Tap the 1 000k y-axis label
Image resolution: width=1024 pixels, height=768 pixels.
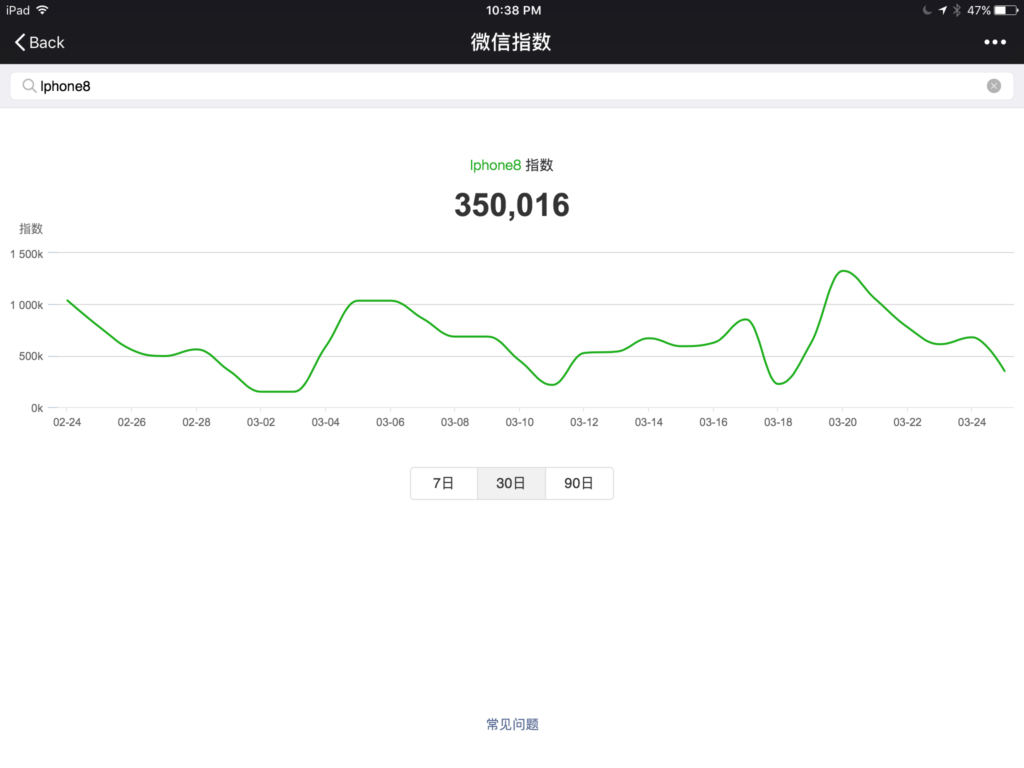pyautogui.click(x=27, y=305)
